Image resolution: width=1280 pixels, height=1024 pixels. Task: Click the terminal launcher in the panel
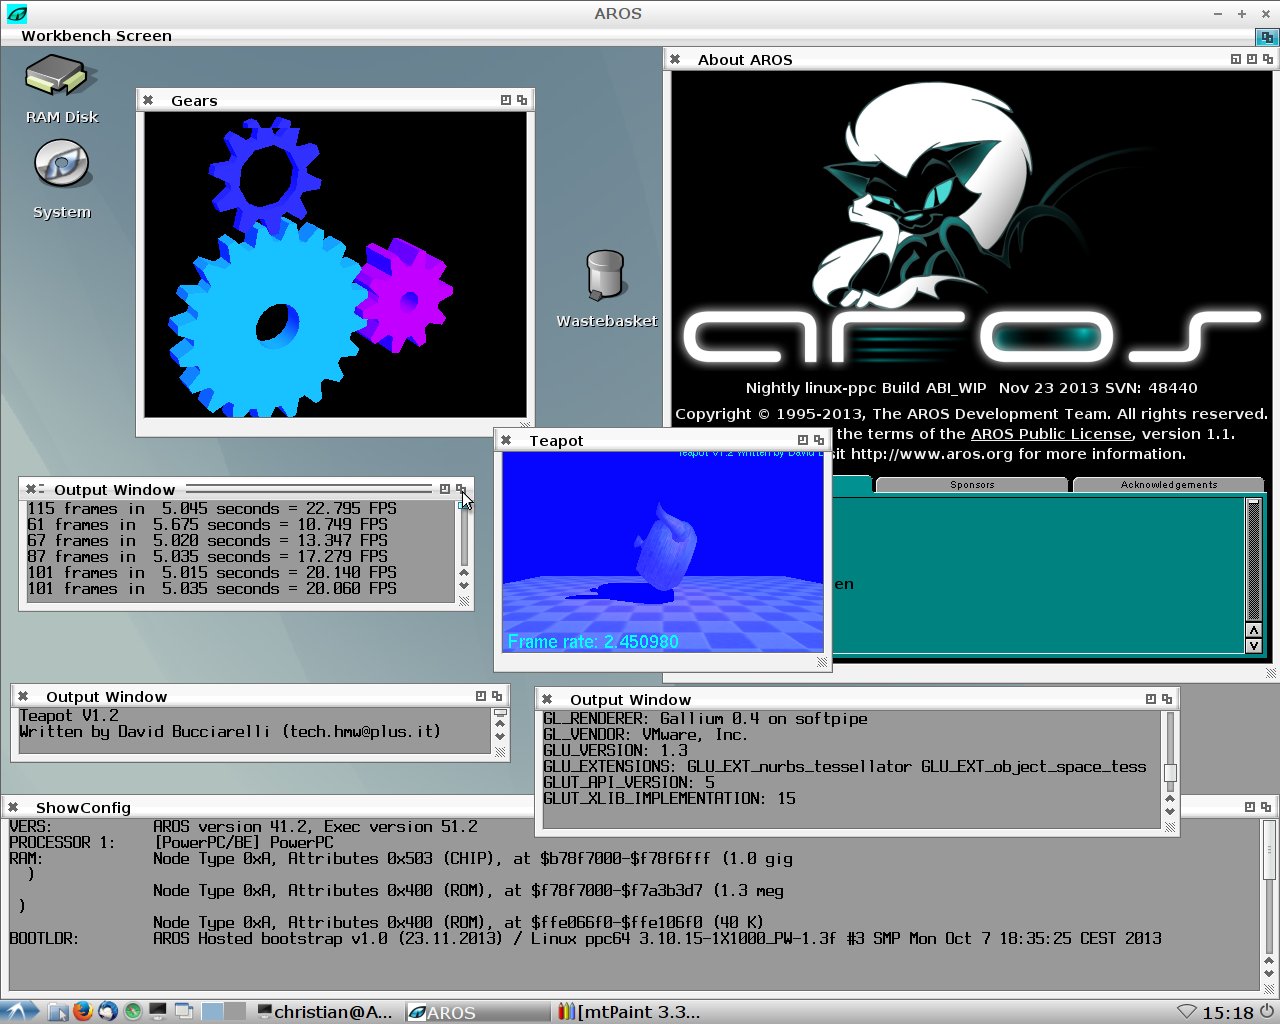point(158,1011)
